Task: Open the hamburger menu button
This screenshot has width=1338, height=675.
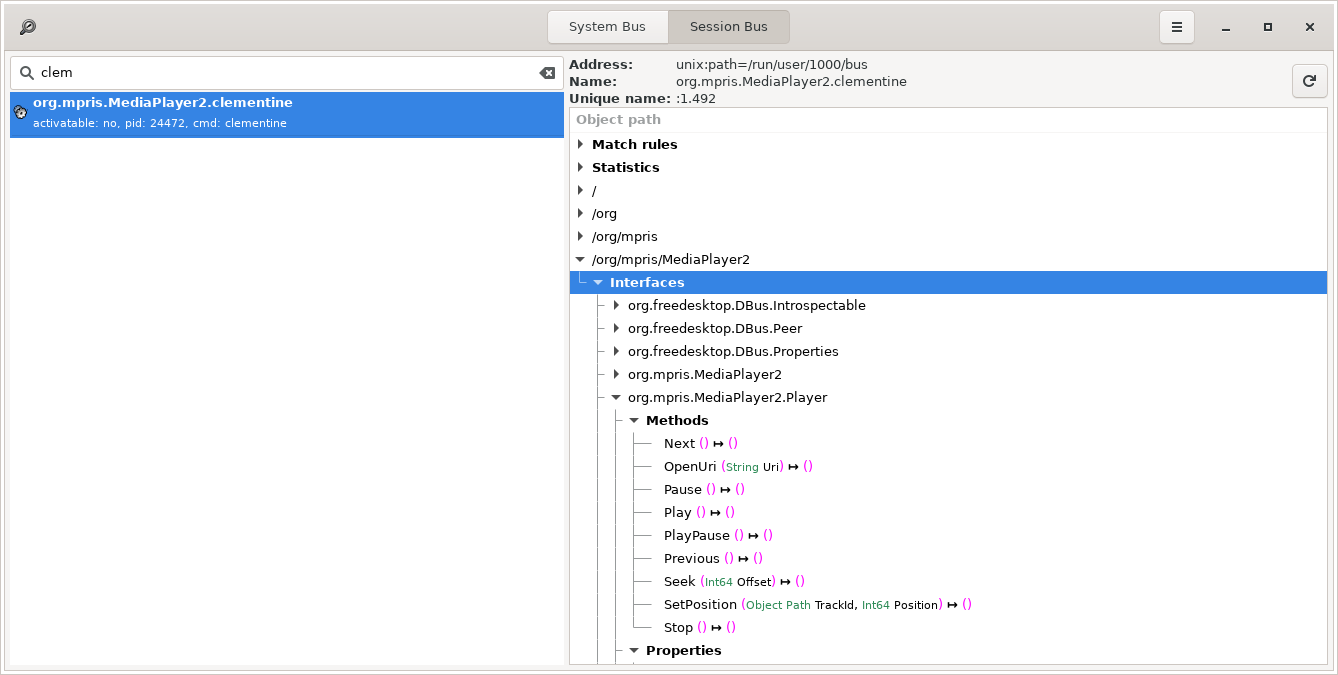Action: (1177, 27)
